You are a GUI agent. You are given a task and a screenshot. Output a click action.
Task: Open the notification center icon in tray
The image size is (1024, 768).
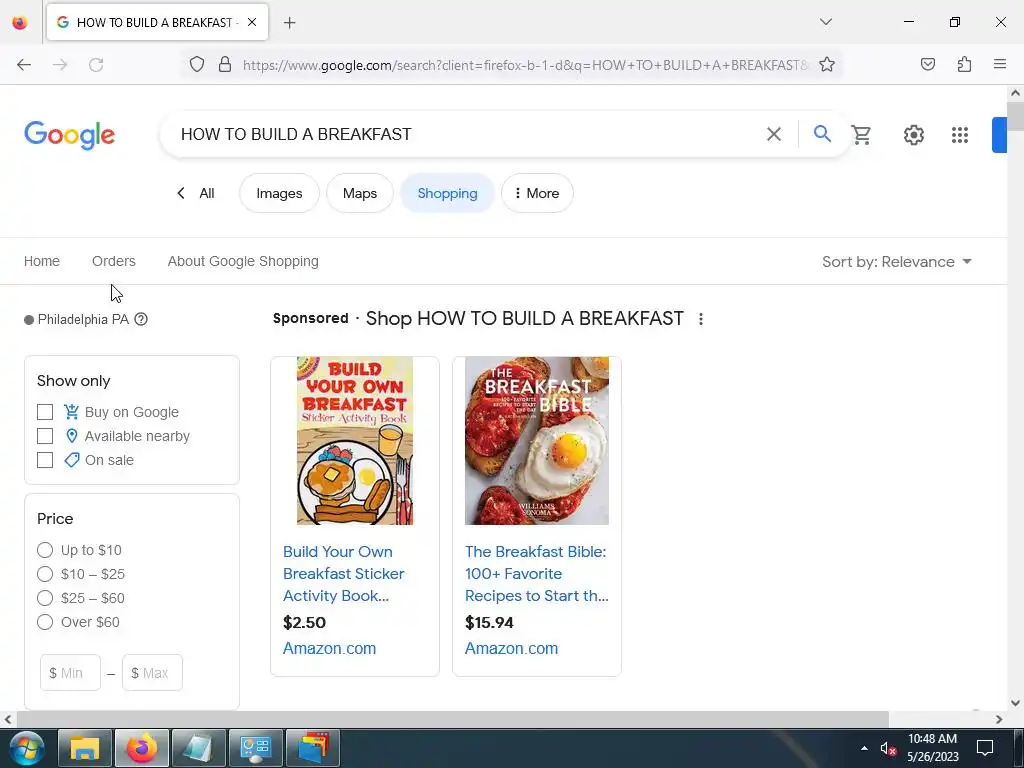(x=984, y=748)
